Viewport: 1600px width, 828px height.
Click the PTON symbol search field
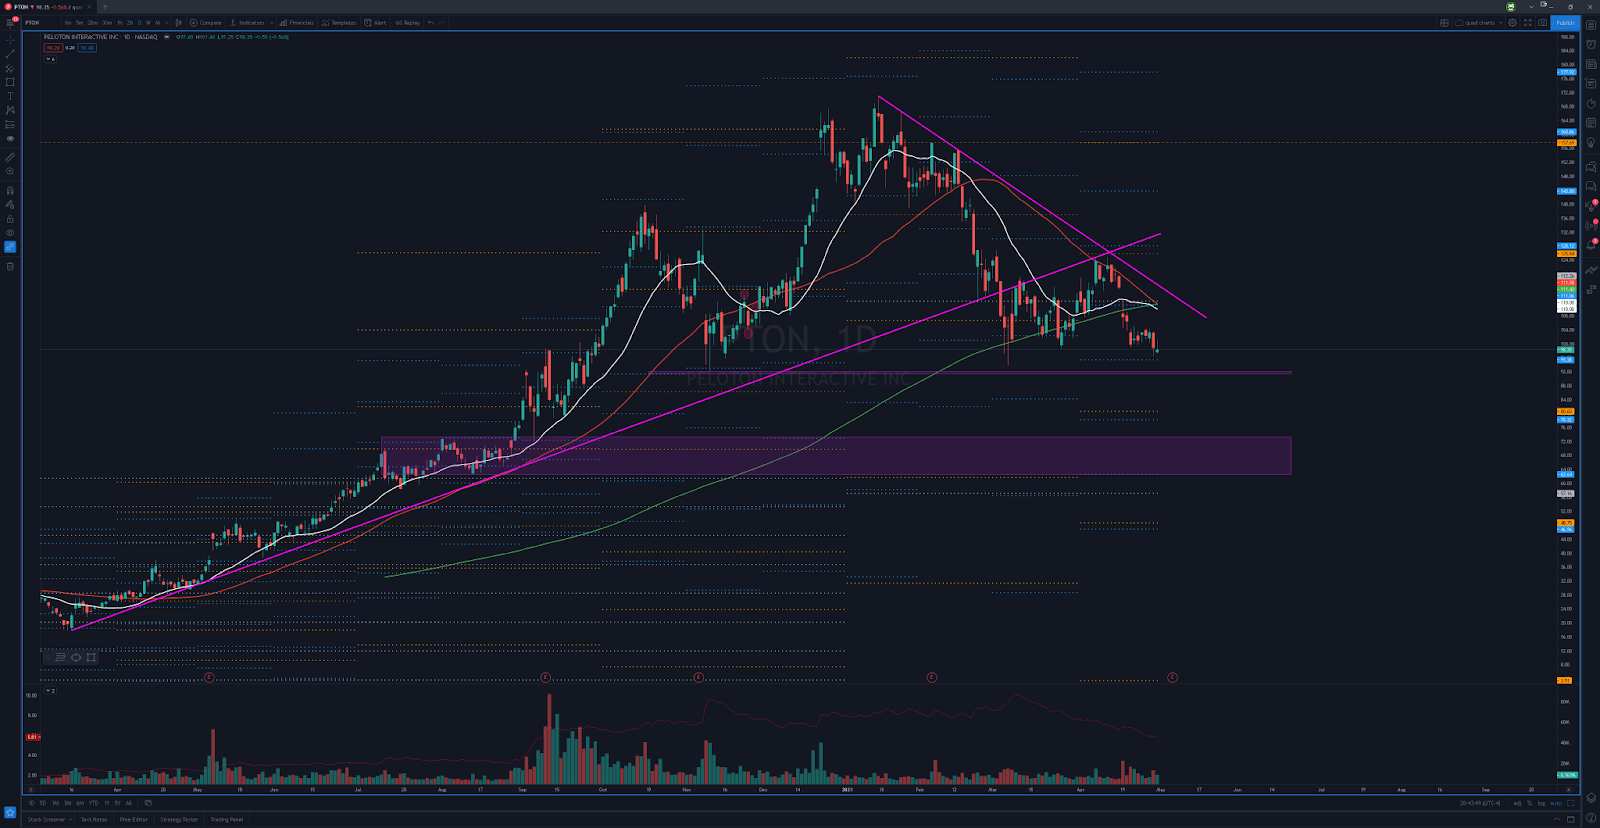[x=40, y=23]
